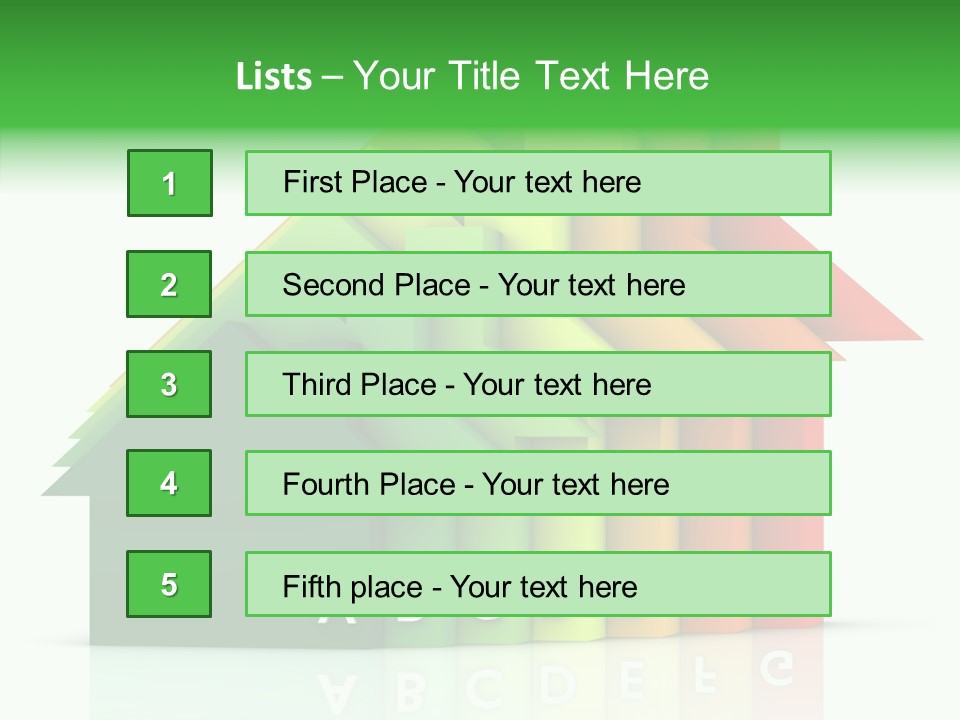Select the 'Fourth Place' text bar

[538, 483]
